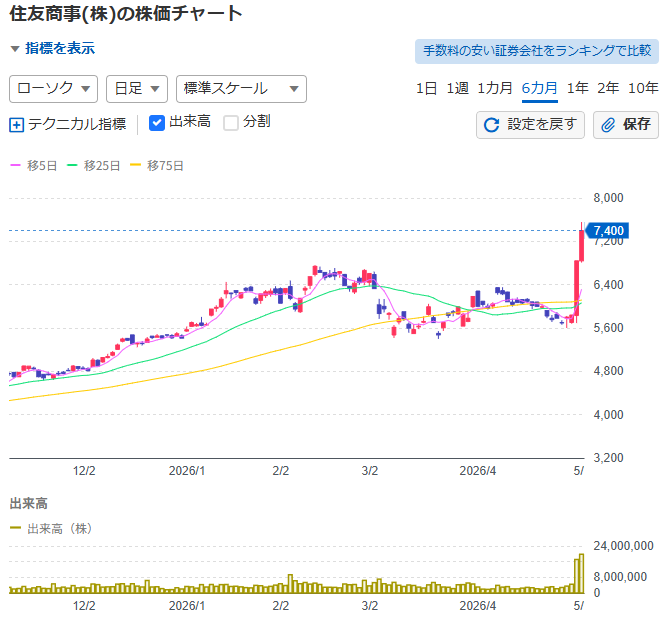
Task: Click the plus icon beside テクニカル指標
Action: click(x=17, y=125)
